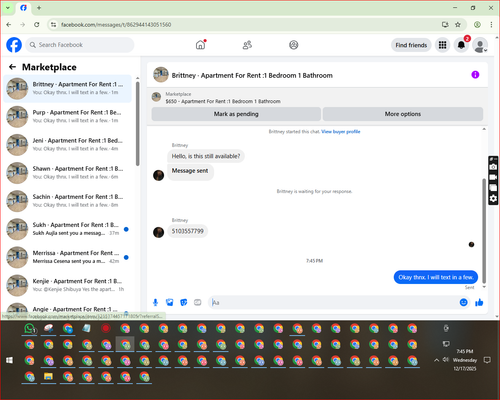This screenshot has height=400, width=500.
Task: Open the account avatar menu
Action: (x=480, y=45)
